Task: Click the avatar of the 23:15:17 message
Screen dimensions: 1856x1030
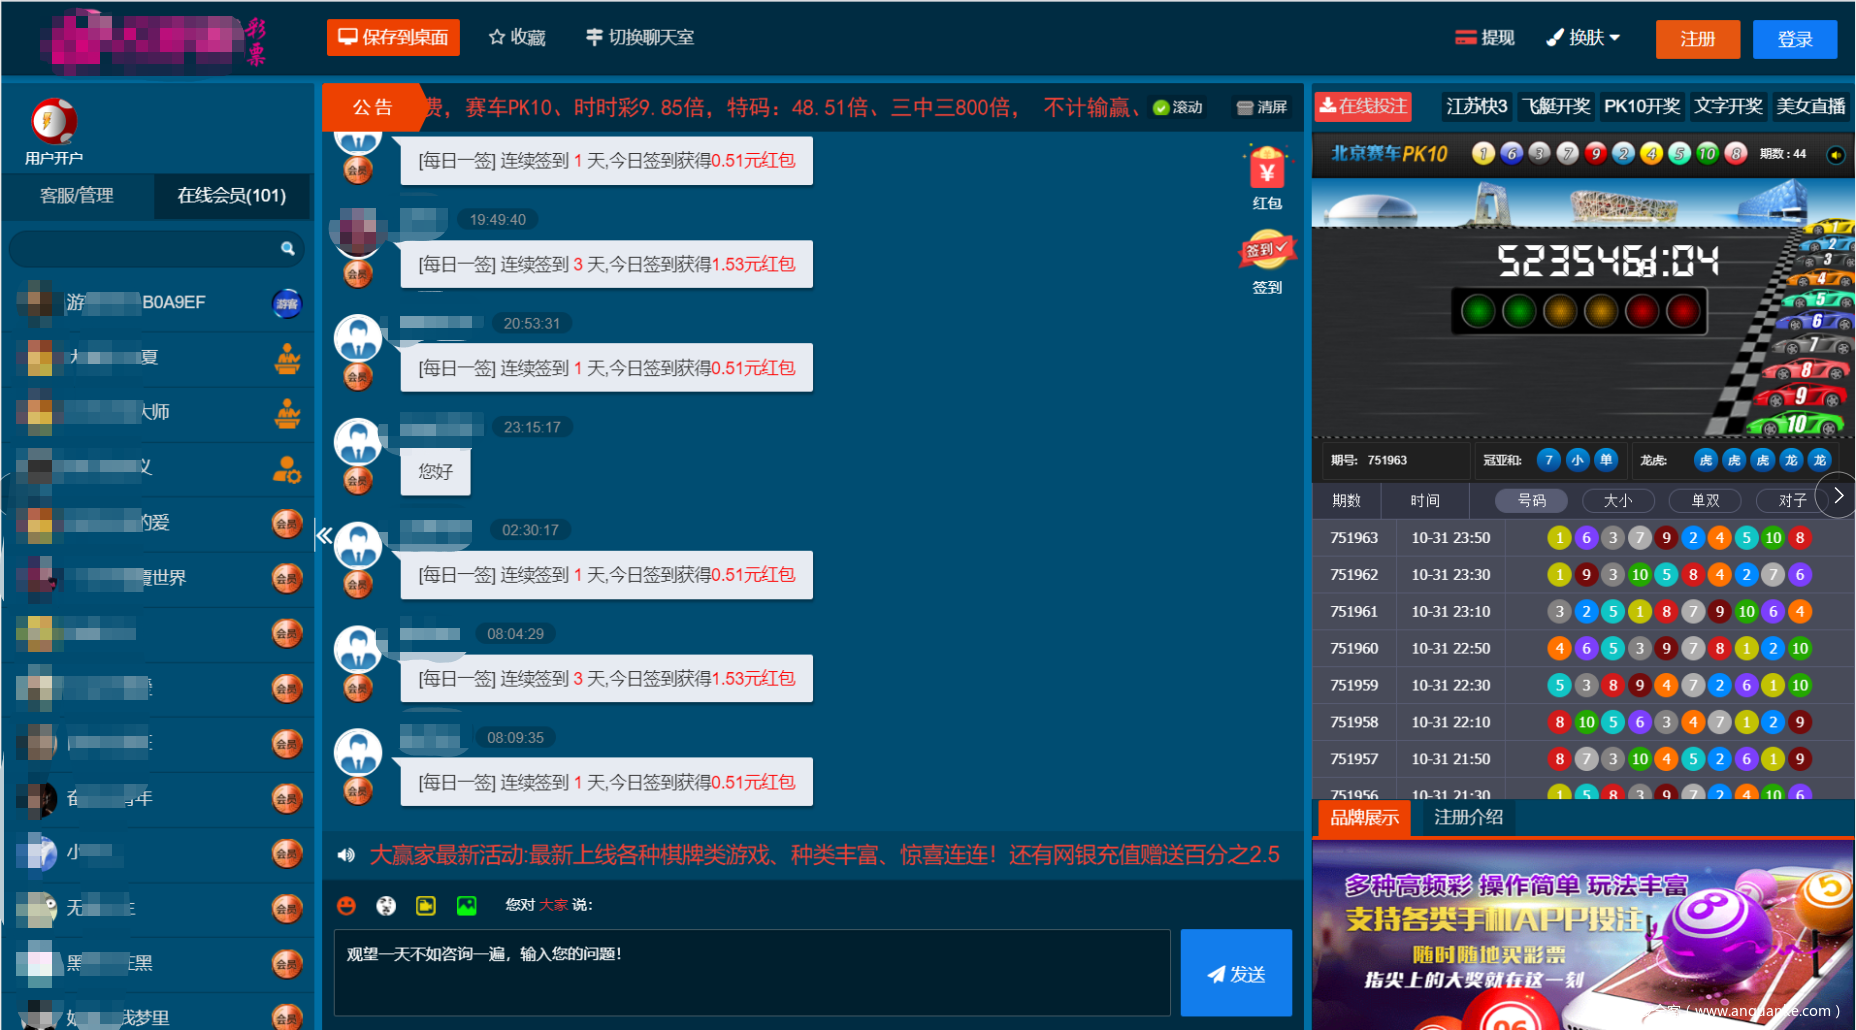Action: 357,442
